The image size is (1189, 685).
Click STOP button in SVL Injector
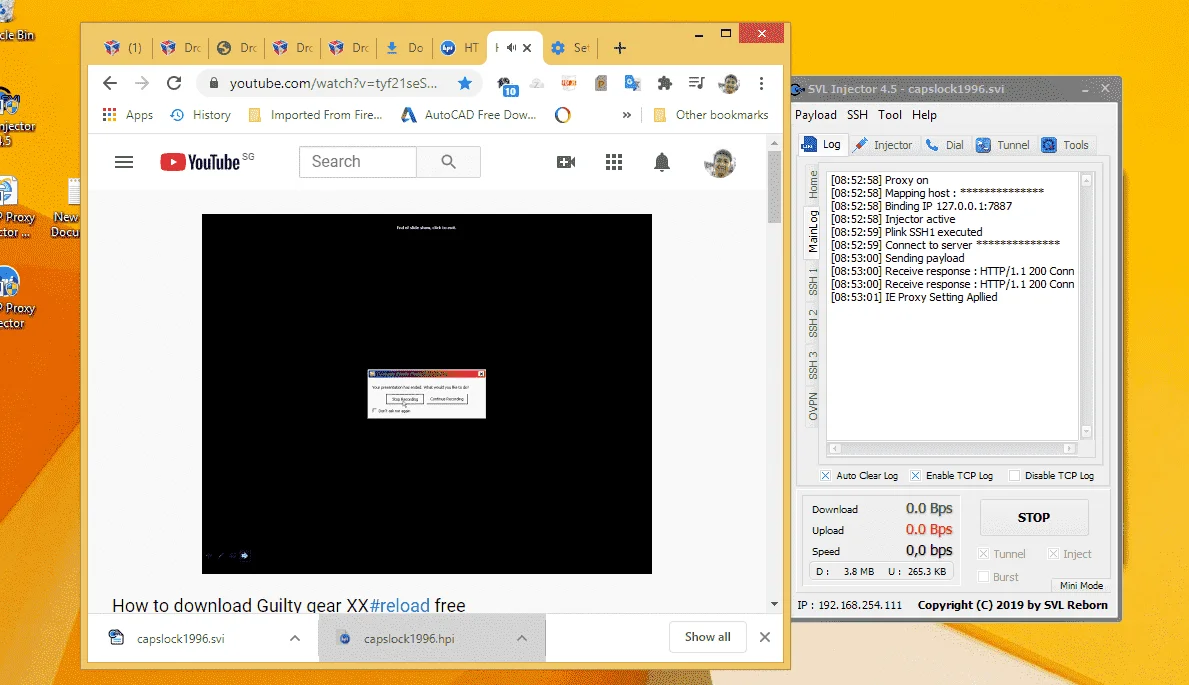pyautogui.click(x=1034, y=517)
